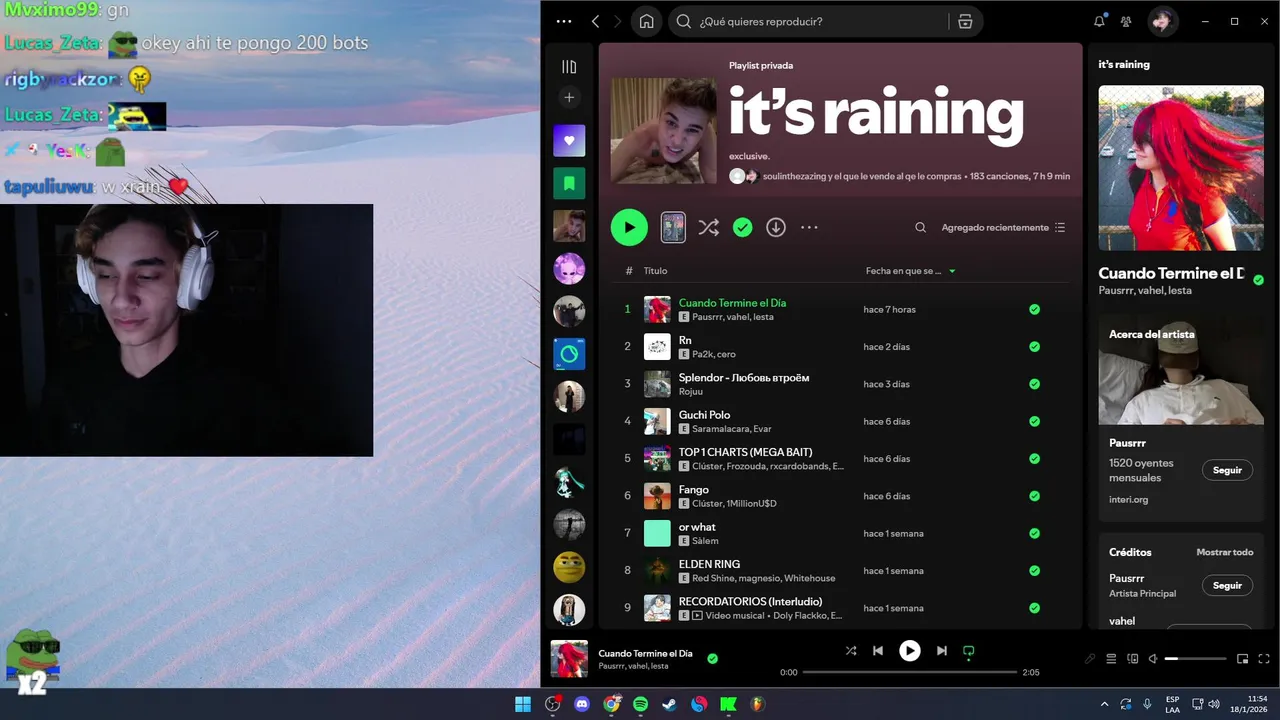Create a new playlist with plus button

(569, 97)
